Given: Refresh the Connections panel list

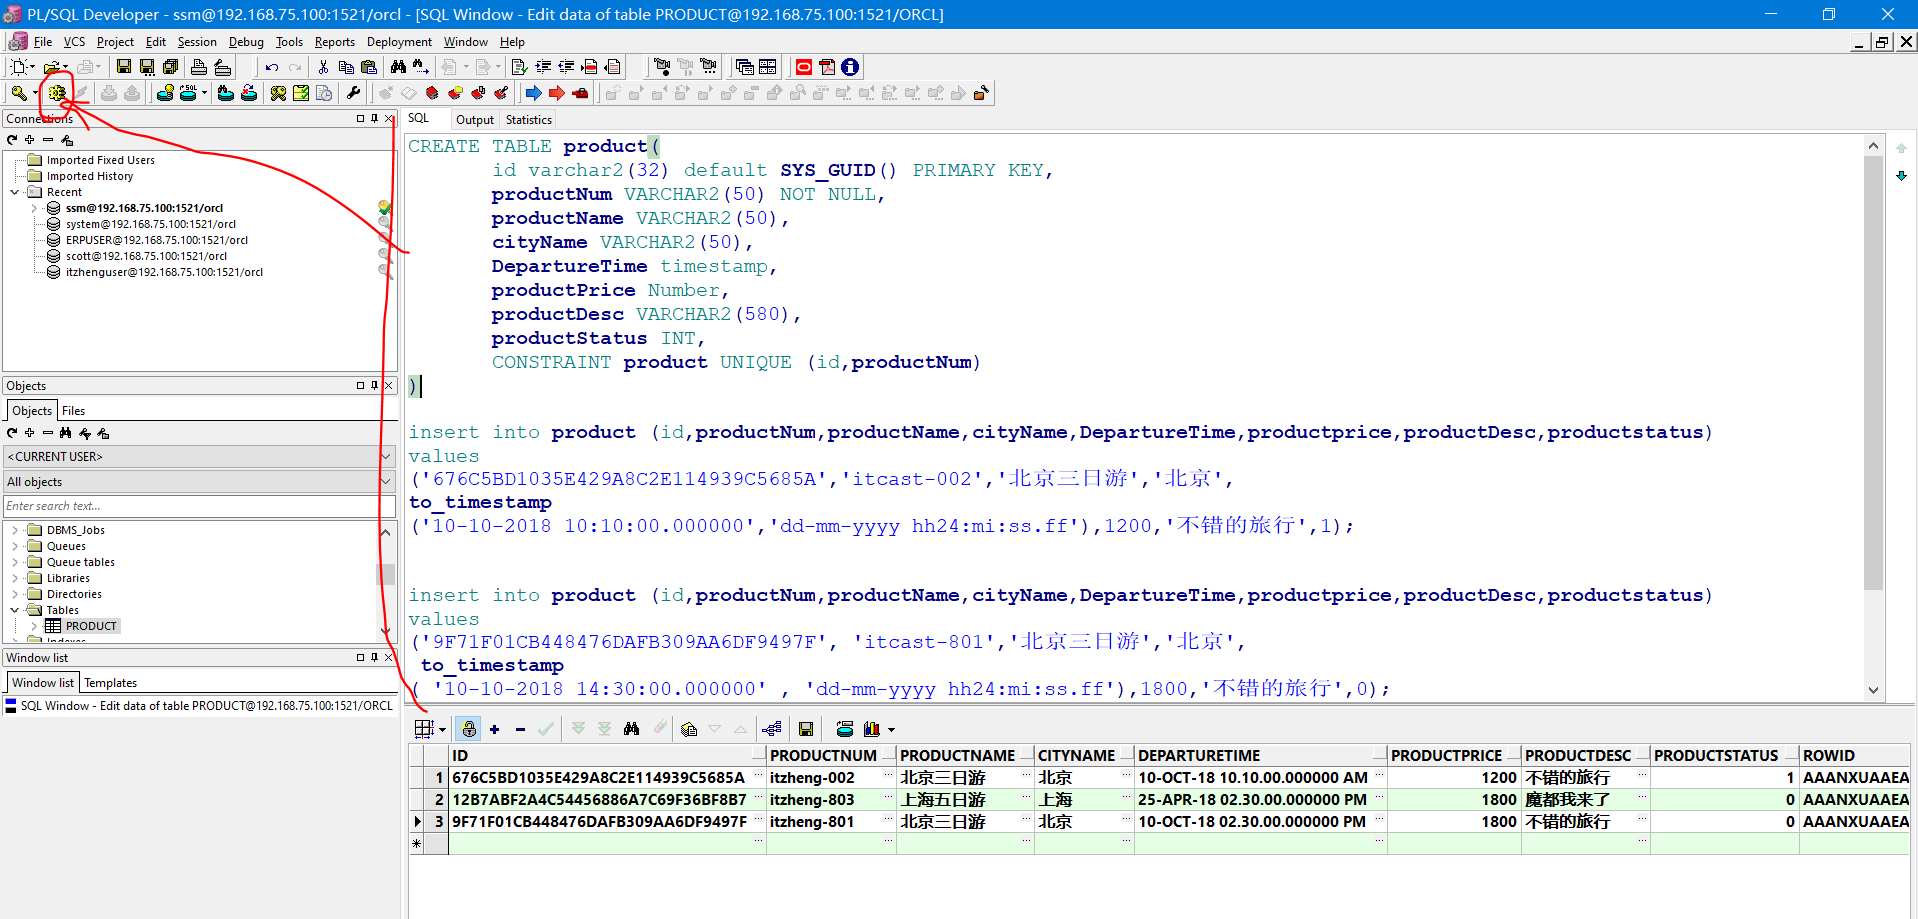Looking at the screenshot, I should pos(12,140).
